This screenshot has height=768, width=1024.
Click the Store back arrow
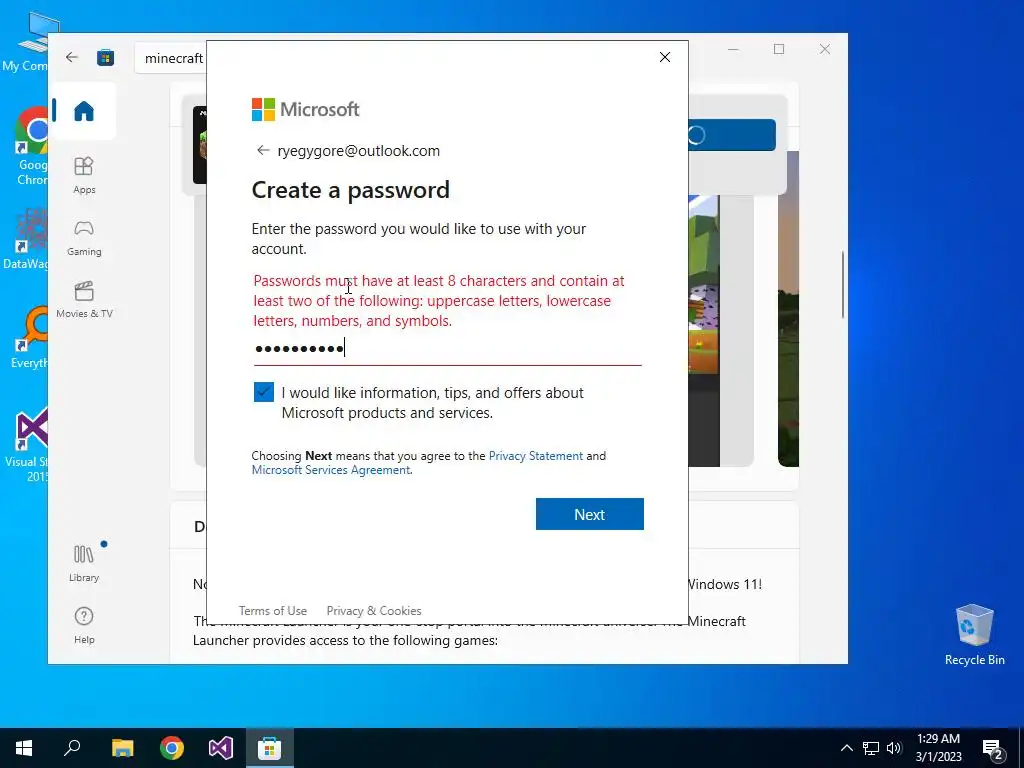click(x=72, y=57)
